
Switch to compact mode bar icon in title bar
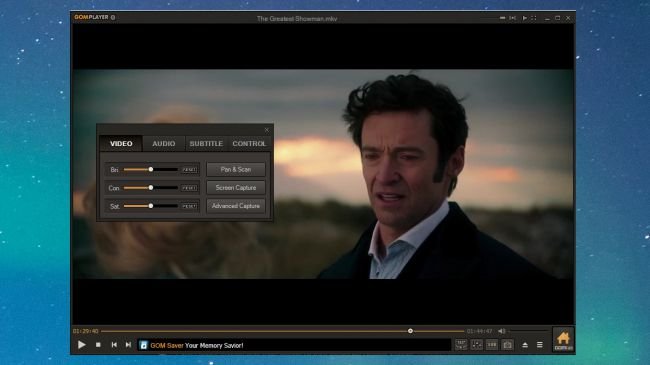502,18
